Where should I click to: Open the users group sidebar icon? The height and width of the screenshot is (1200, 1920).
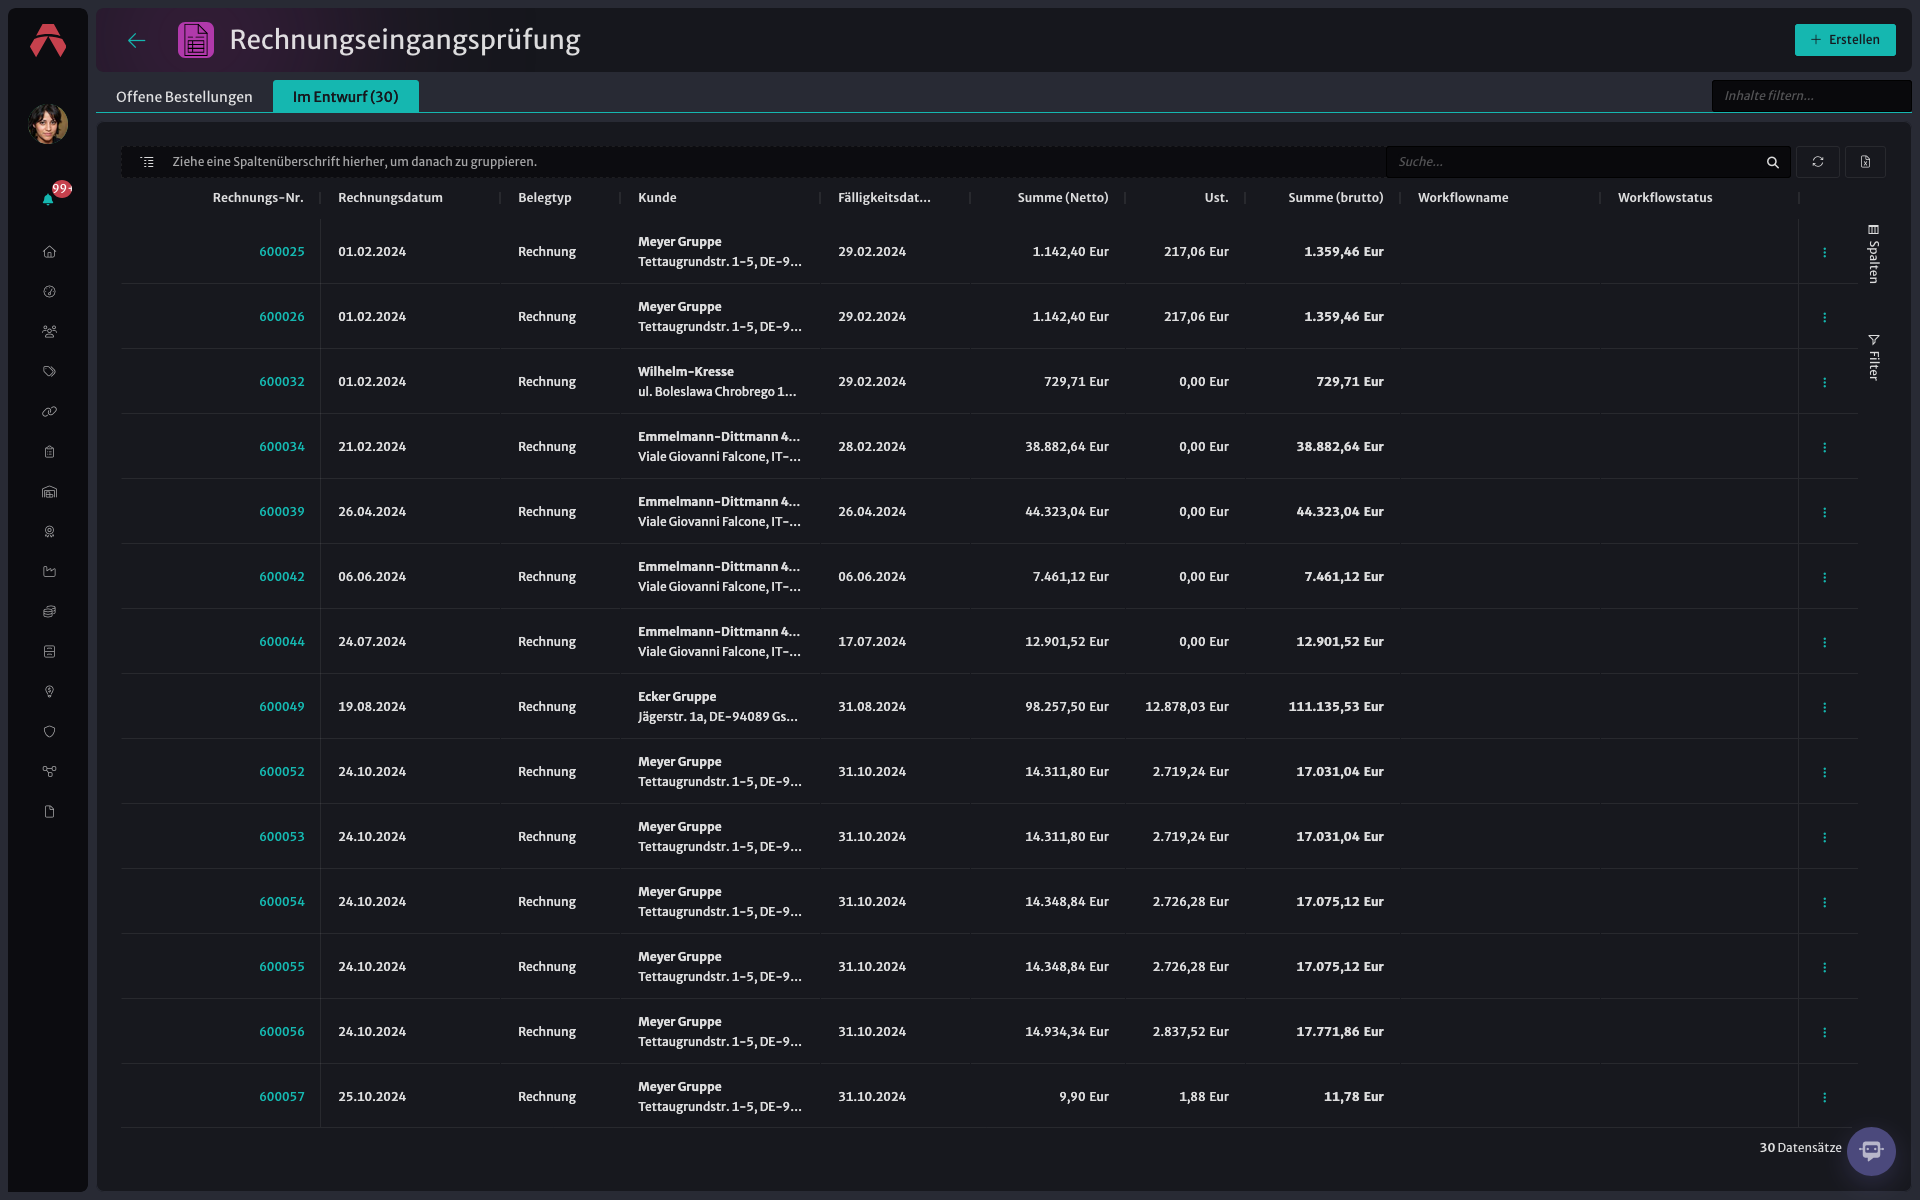[49, 332]
